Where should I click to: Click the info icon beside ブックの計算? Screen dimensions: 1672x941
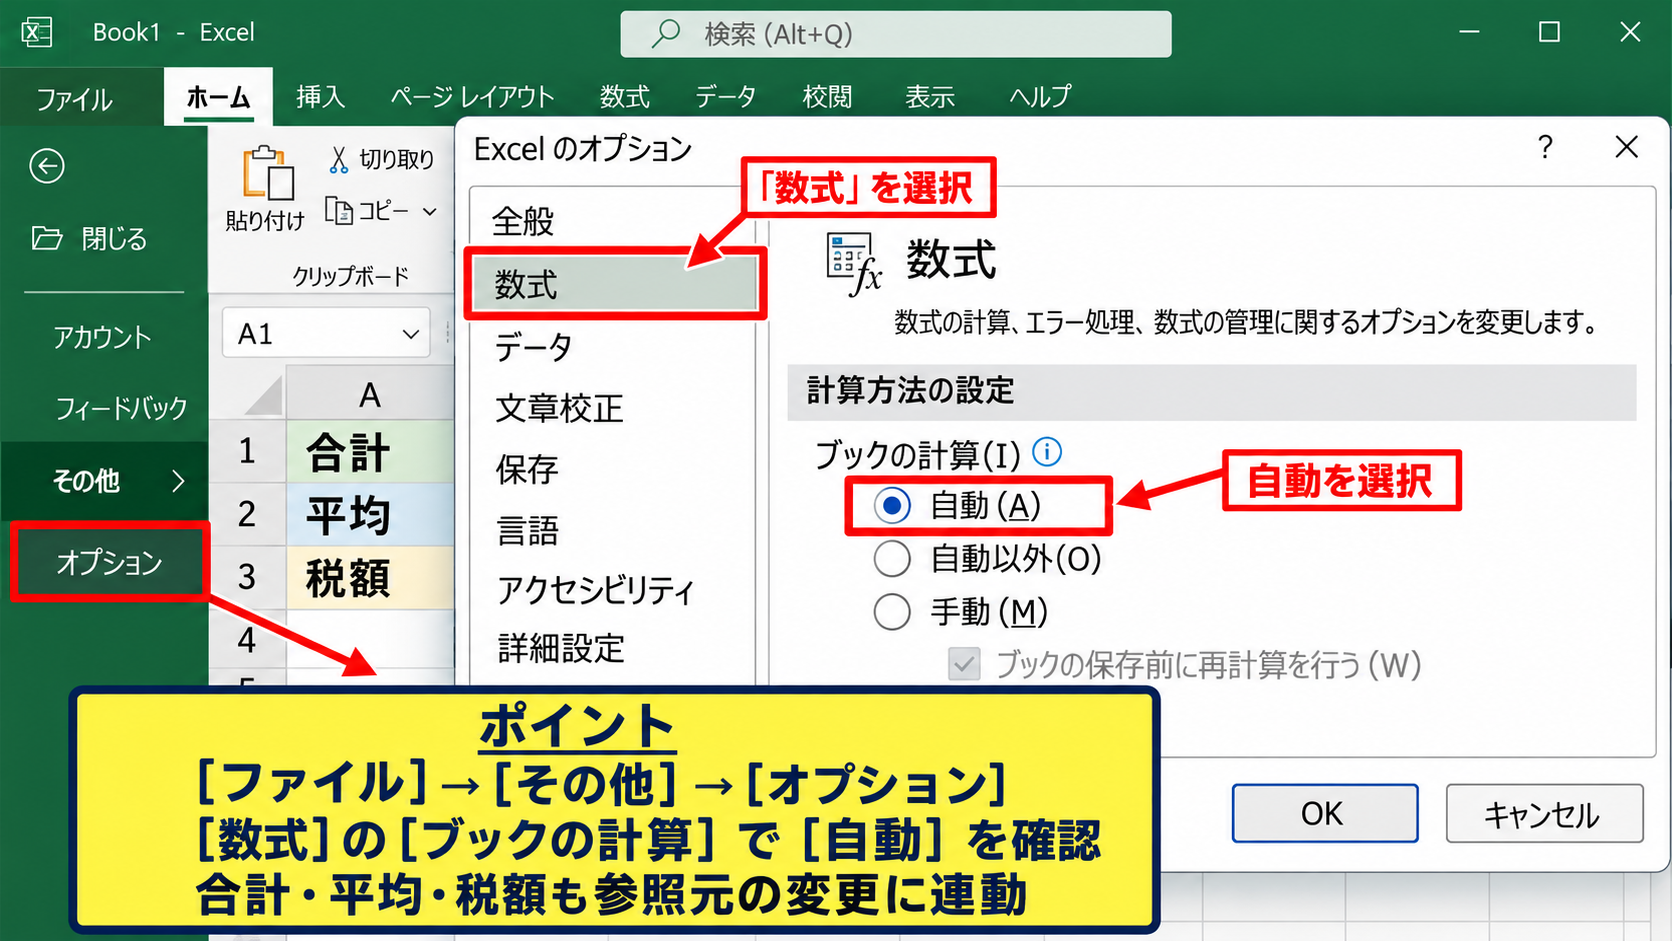(x=1047, y=452)
